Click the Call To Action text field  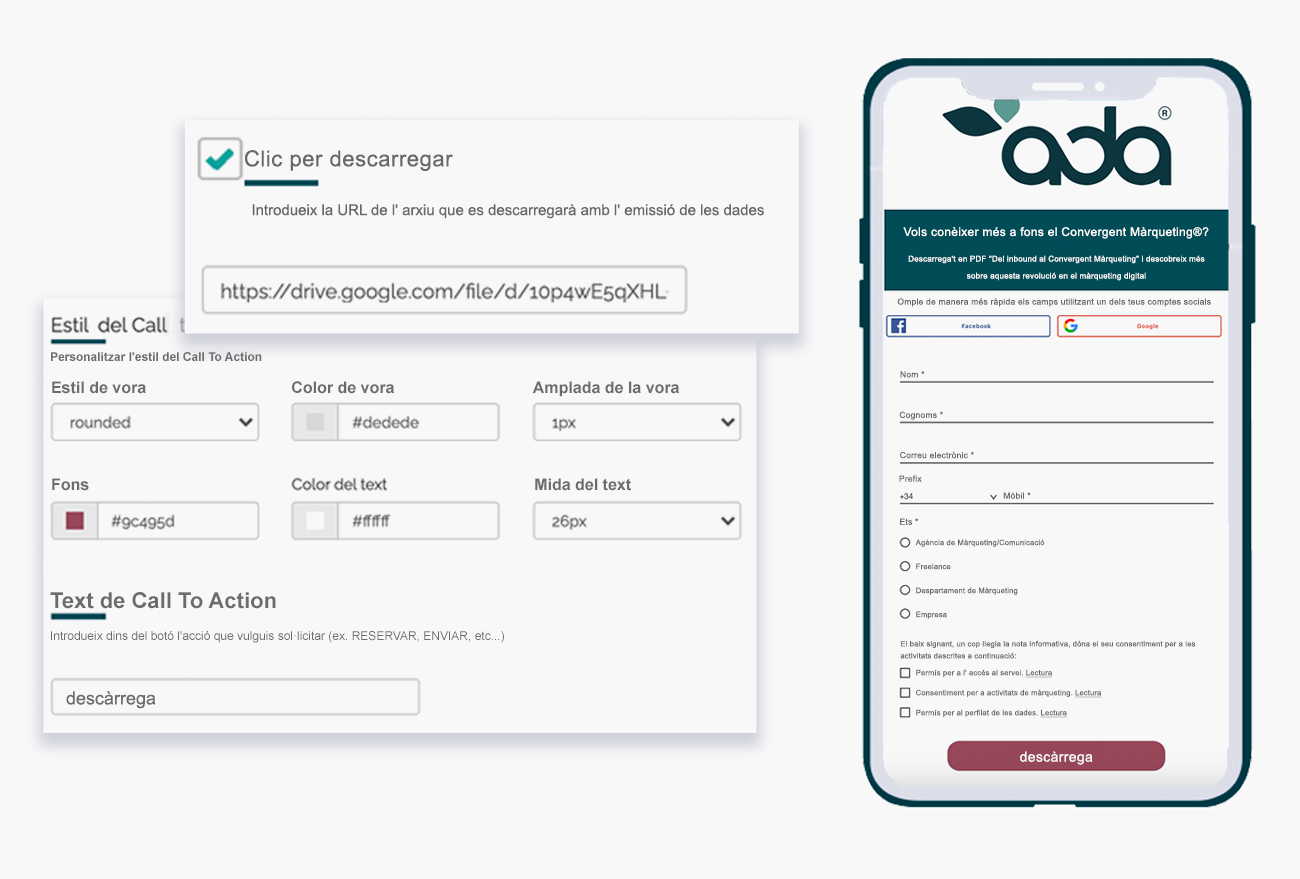(x=235, y=697)
